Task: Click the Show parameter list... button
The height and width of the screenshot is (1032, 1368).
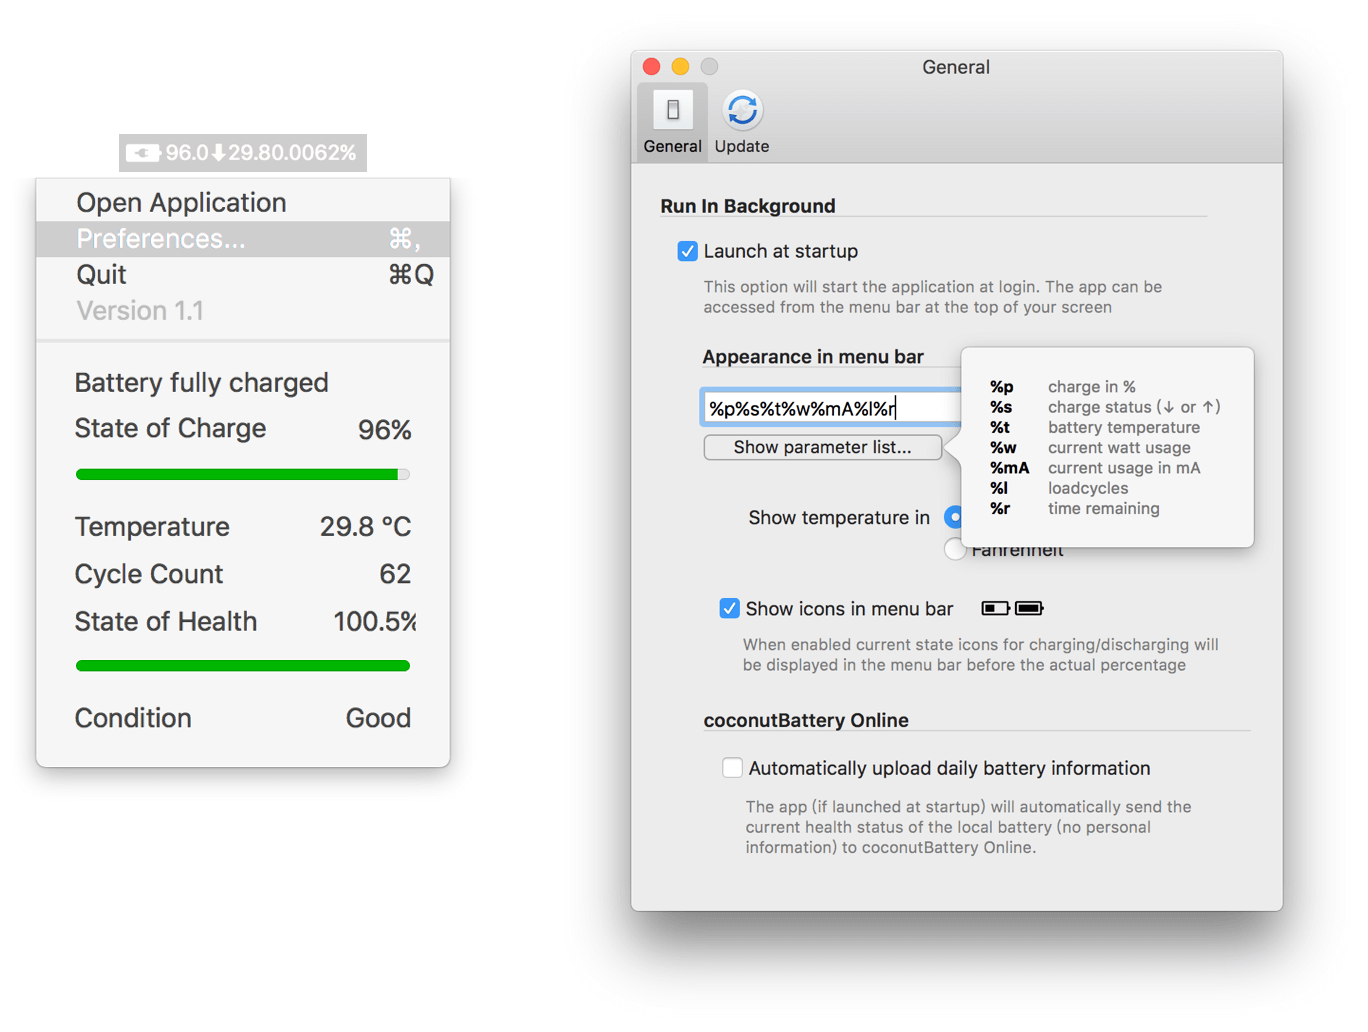Action: (822, 447)
